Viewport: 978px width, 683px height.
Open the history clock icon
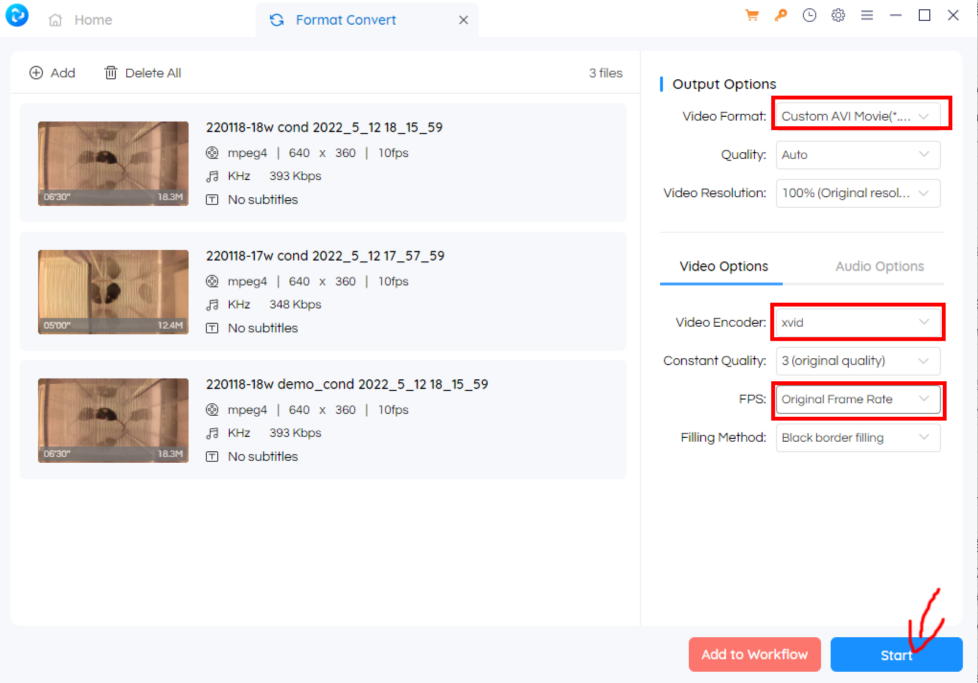pos(809,16)
